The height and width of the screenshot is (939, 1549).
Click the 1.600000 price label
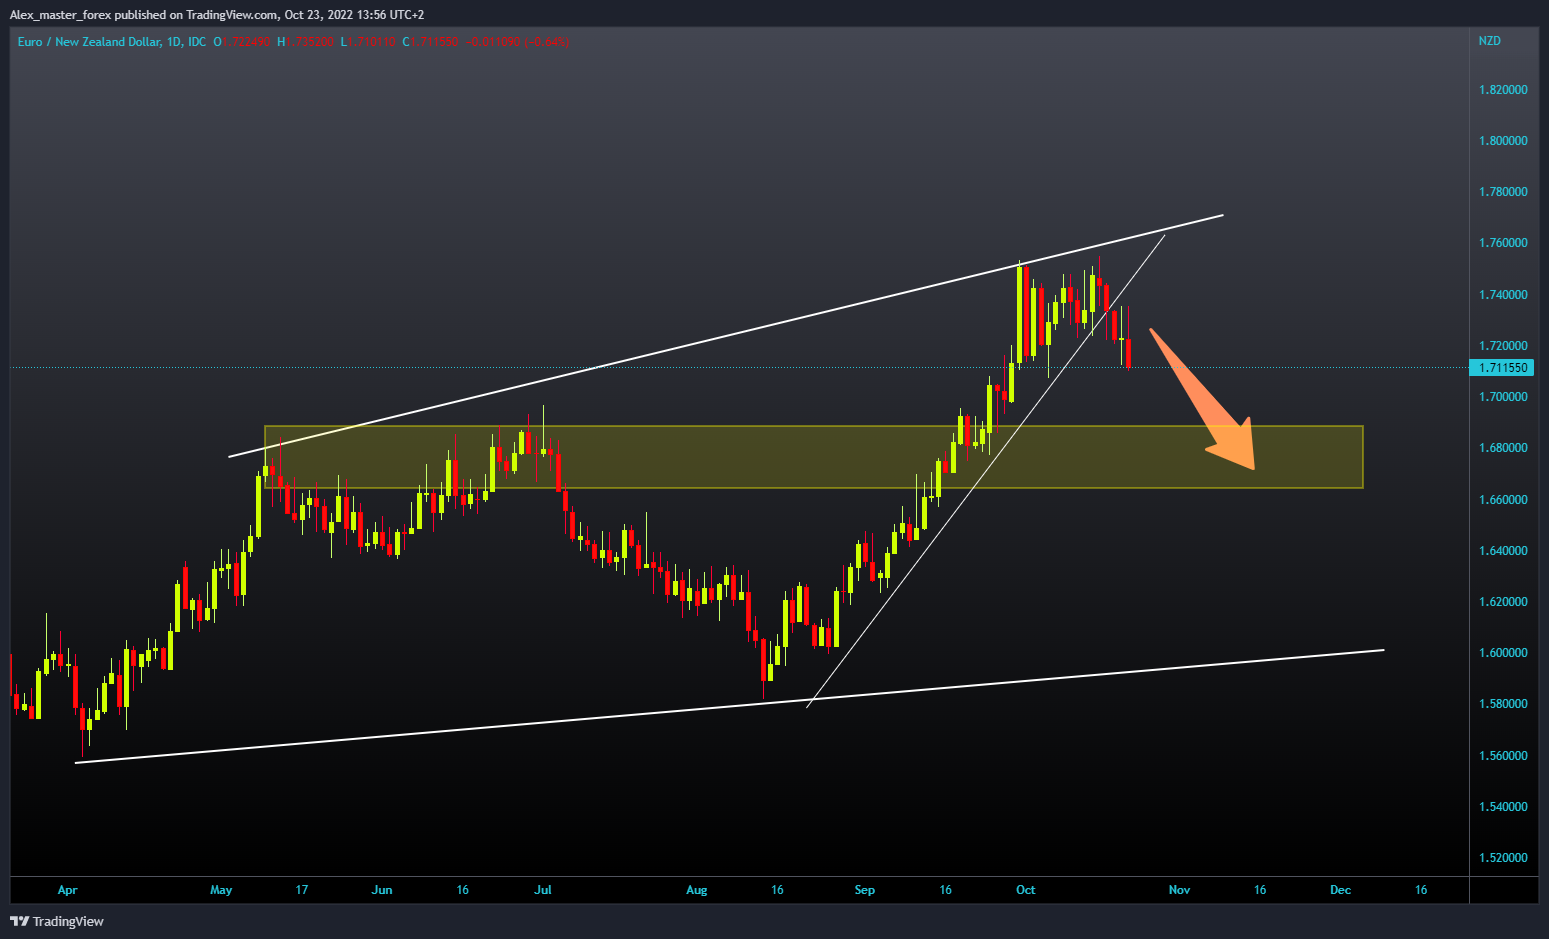tap(1503, 653)
